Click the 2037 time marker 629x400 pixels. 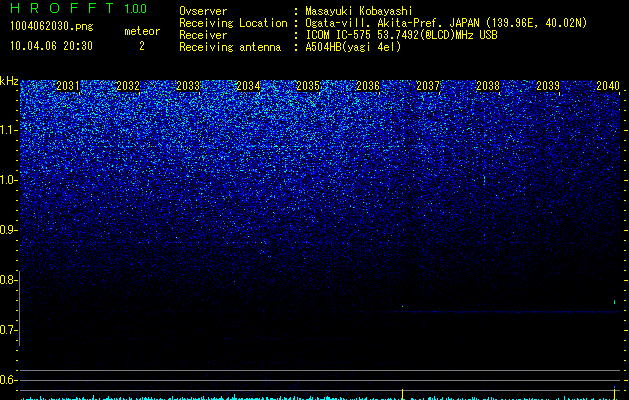point(428,86)
